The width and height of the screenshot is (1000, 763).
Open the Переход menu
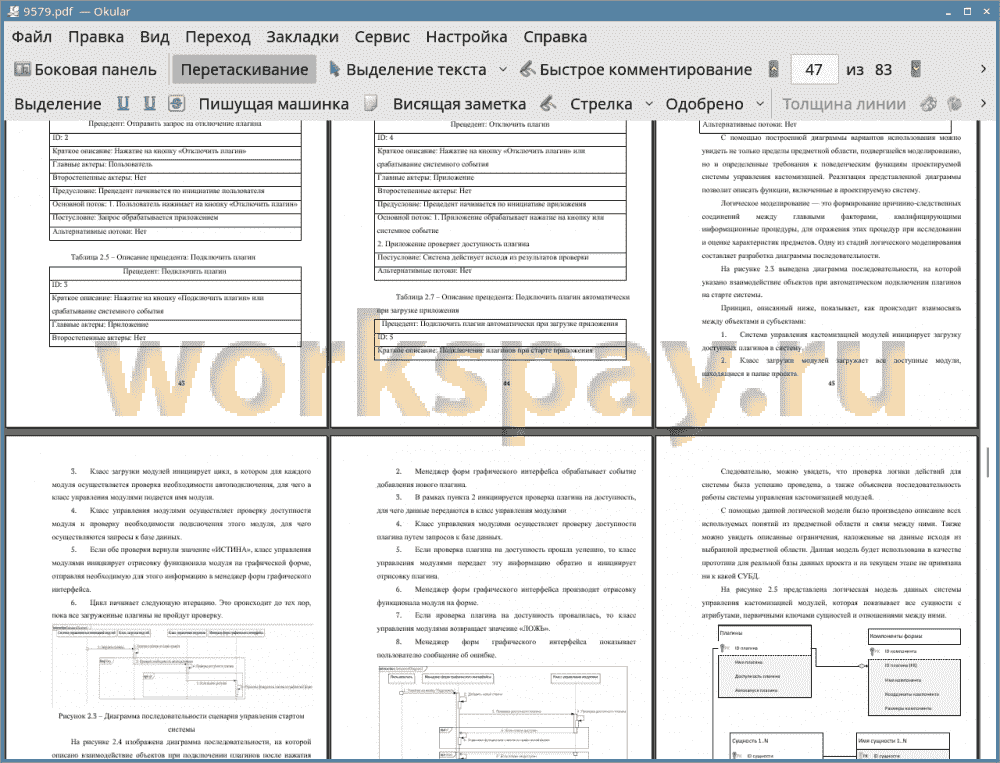[218, 37]
